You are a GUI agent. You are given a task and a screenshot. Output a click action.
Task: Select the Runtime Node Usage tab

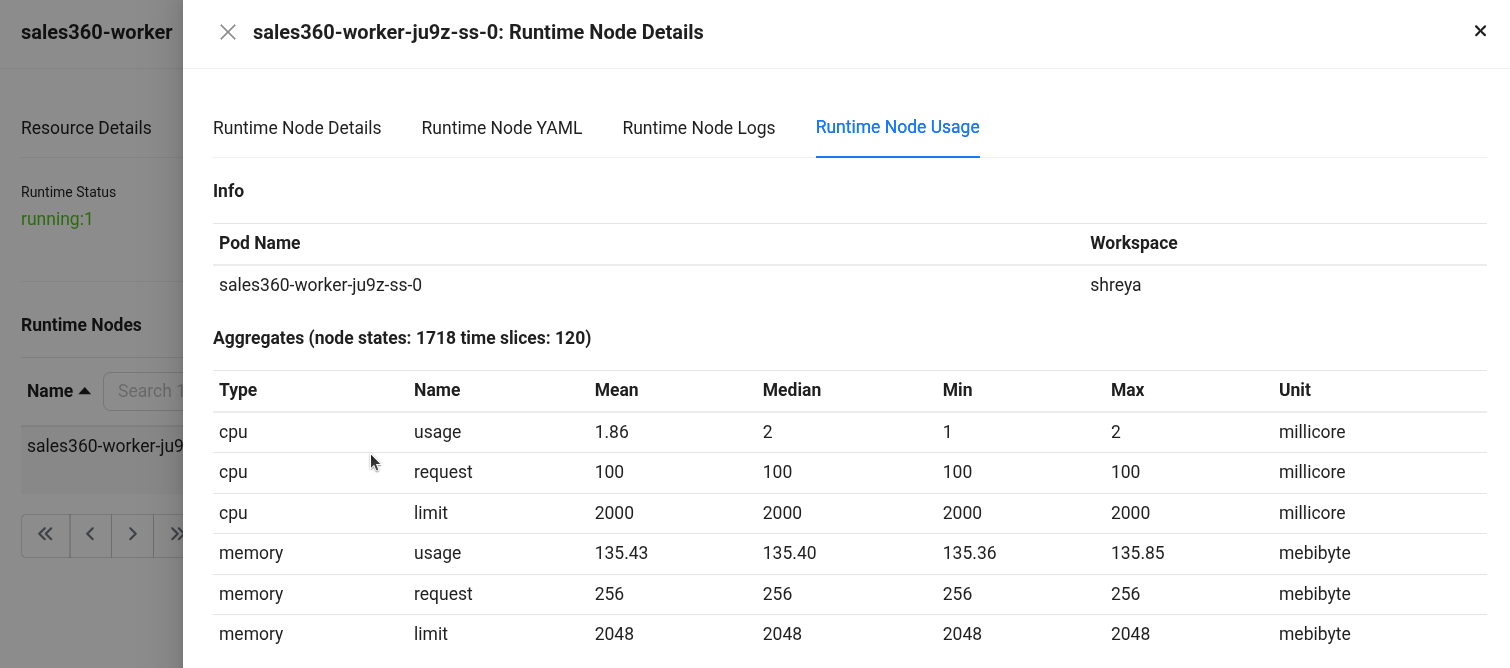pyautogui.click(x=897, y=127)
